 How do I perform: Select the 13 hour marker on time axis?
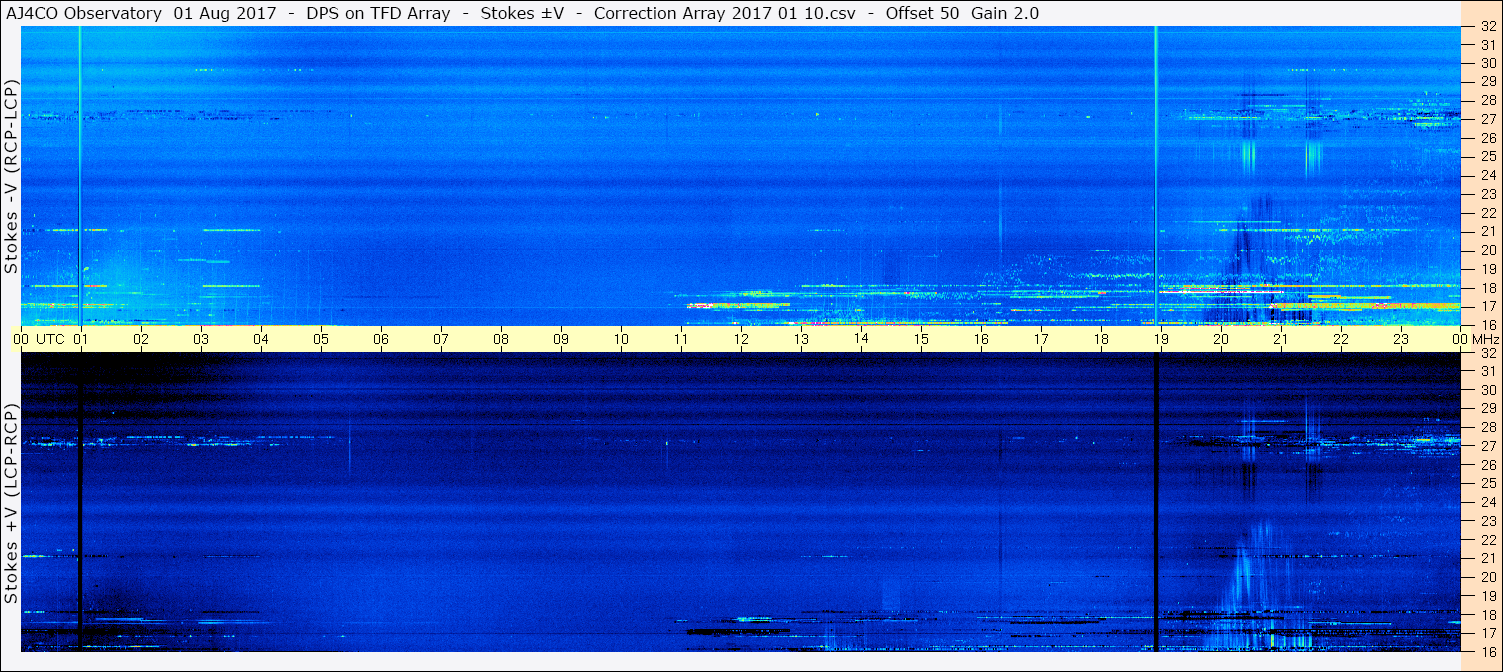point(801,339)
